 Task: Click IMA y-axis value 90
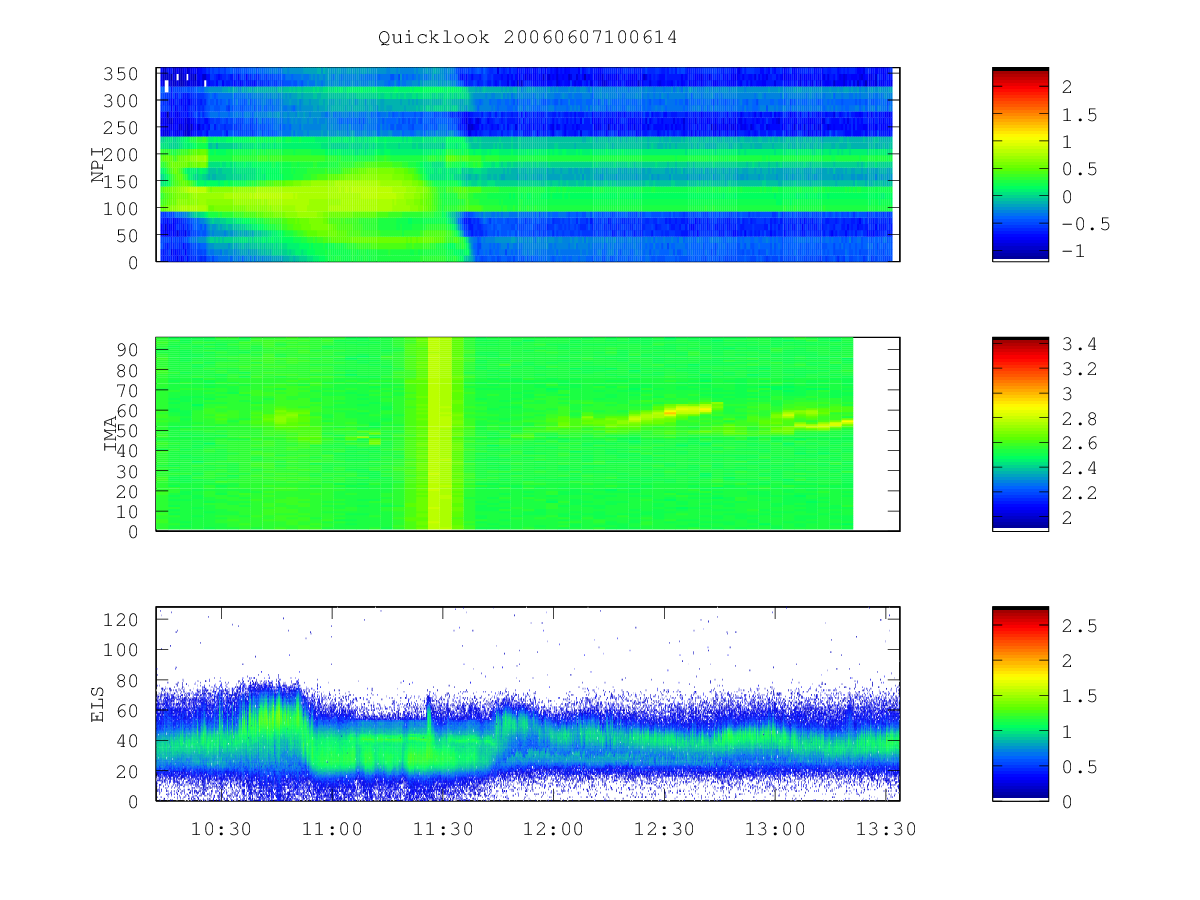[129, 350]
